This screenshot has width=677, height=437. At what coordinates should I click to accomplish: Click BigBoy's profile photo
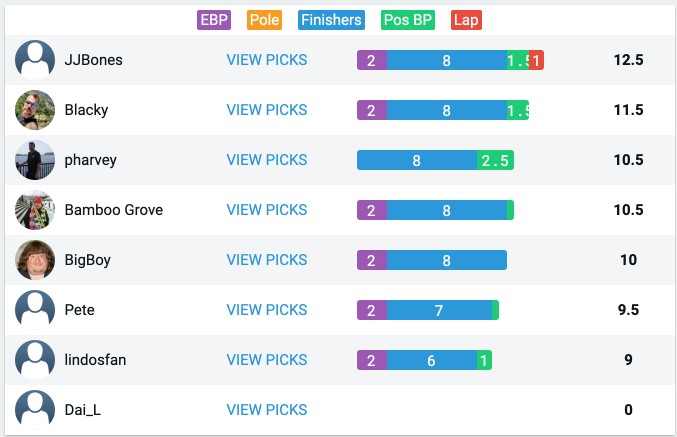(35, 260)
